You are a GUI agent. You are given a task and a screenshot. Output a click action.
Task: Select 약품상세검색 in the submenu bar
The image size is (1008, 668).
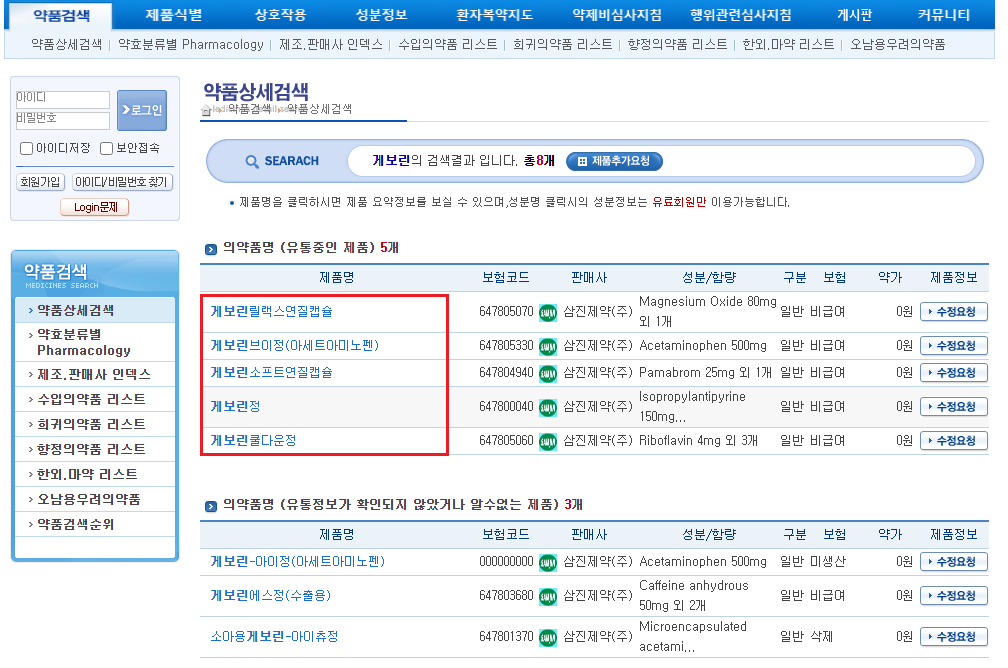click(x=67, y=44)
